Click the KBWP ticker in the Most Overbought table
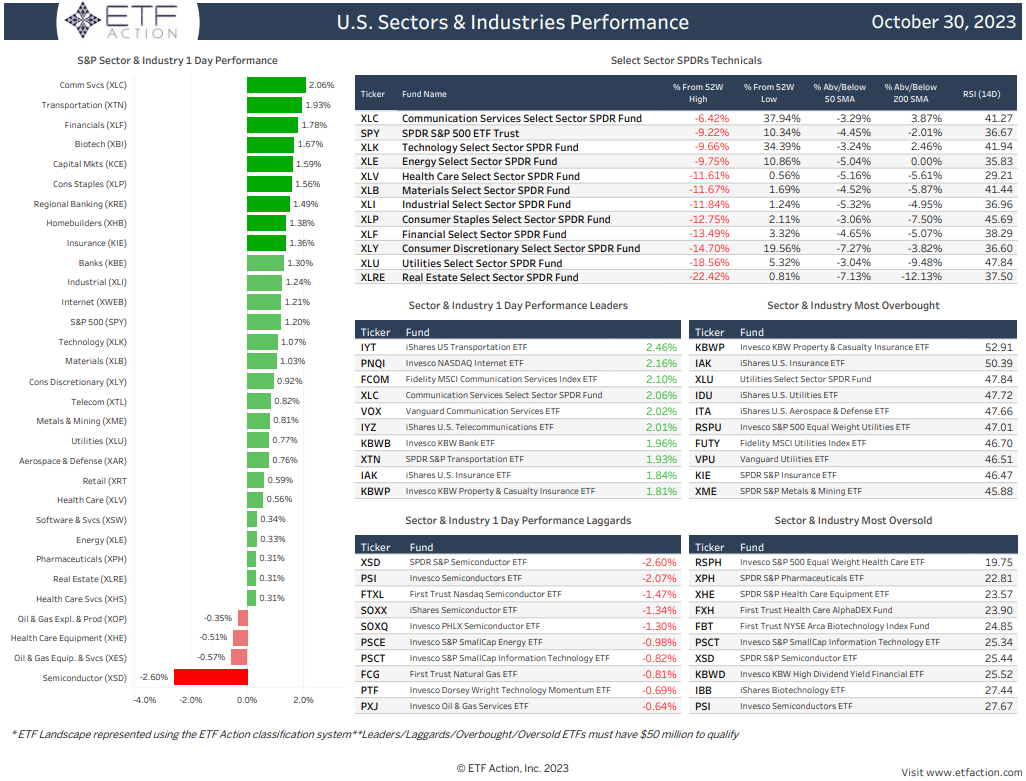Image resolution: width=1026 pixels, height=781 pixels. [710, 347]
